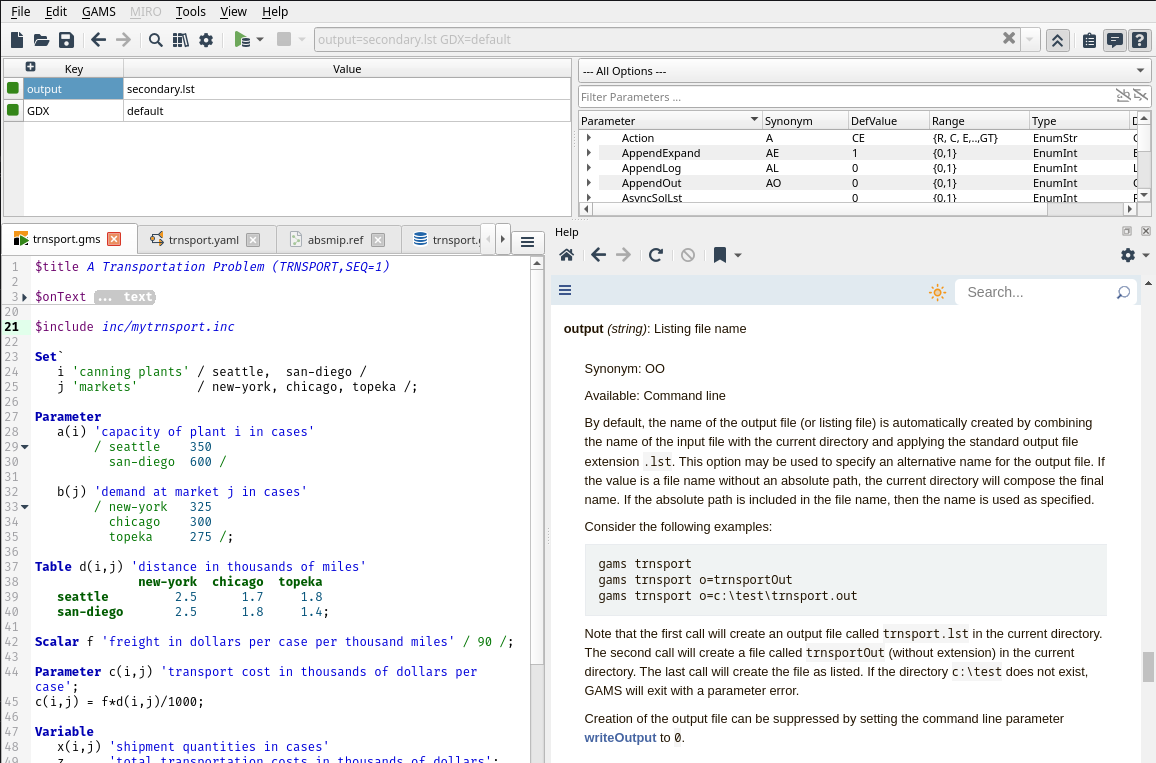Collapse the parameter editor with double-chevron button
The image size is (1156, 763).
(x=1057, y=40)
